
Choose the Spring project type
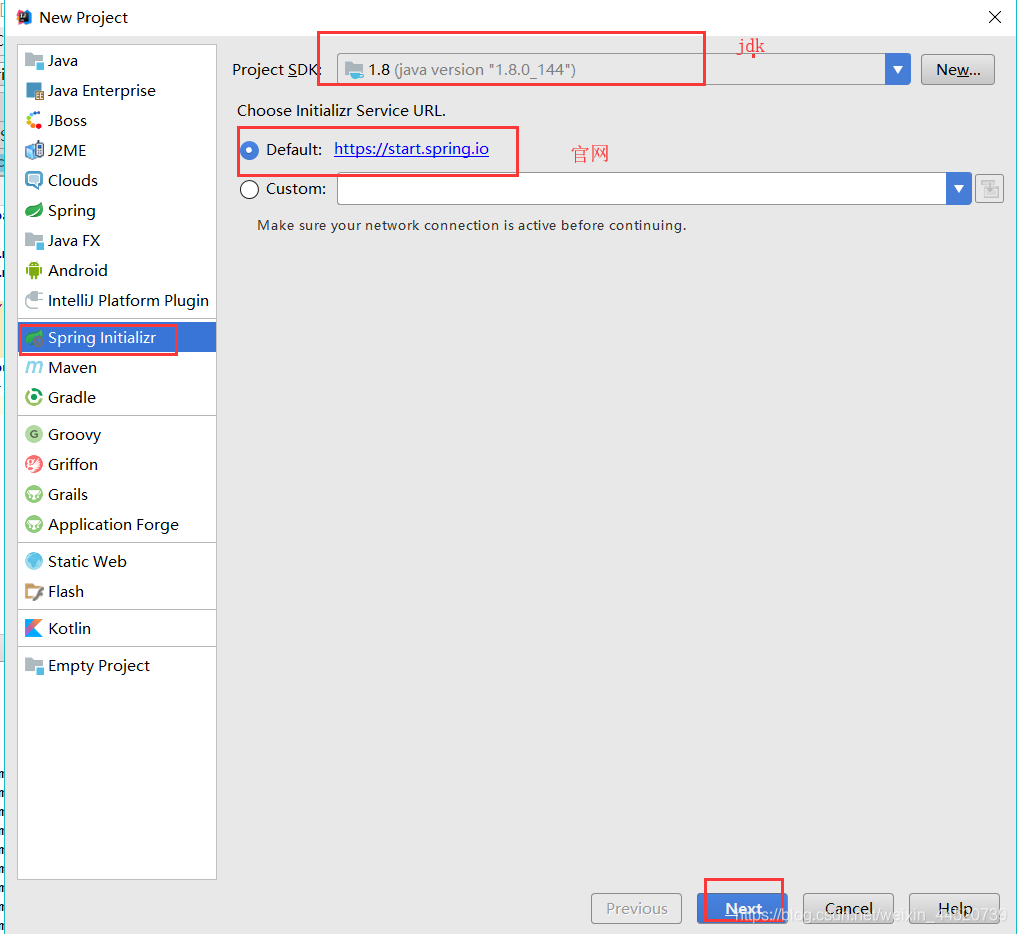[x=117, y=210]
